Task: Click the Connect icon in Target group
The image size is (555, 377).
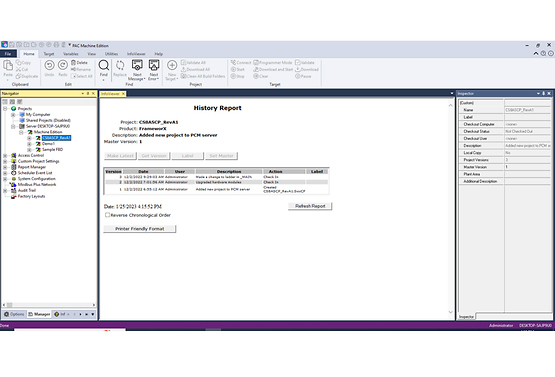Action: pyautogui.click(x=233, y=63)
